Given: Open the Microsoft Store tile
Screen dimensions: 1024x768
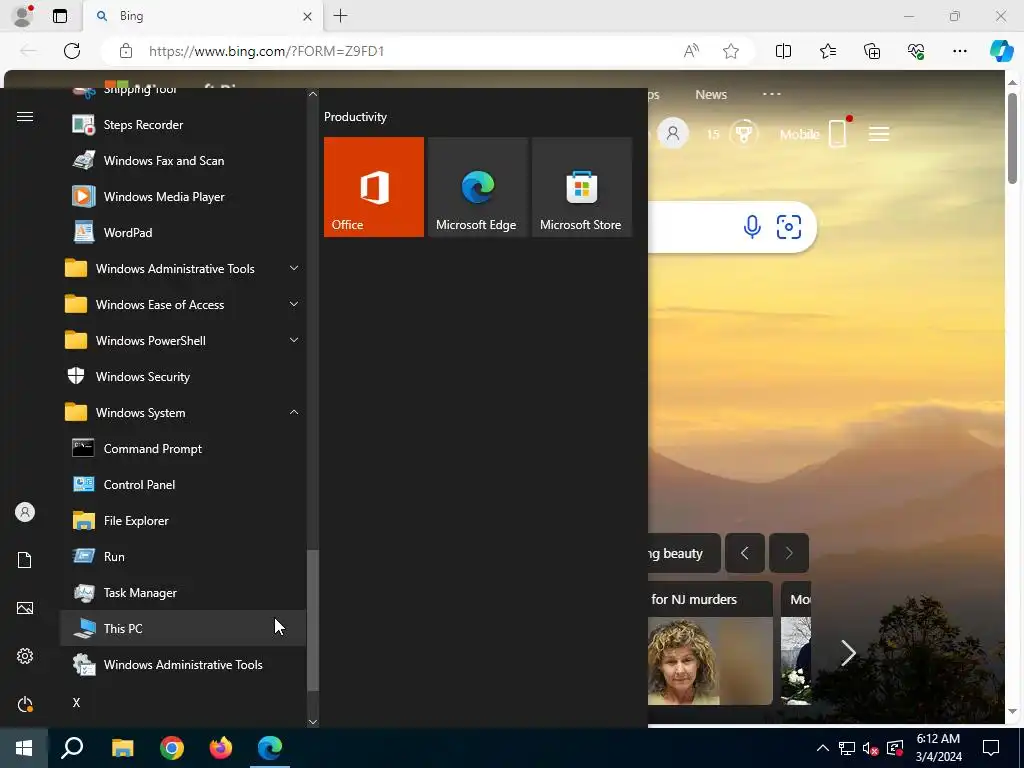Looking at the screenshot, I should [583, 187].
